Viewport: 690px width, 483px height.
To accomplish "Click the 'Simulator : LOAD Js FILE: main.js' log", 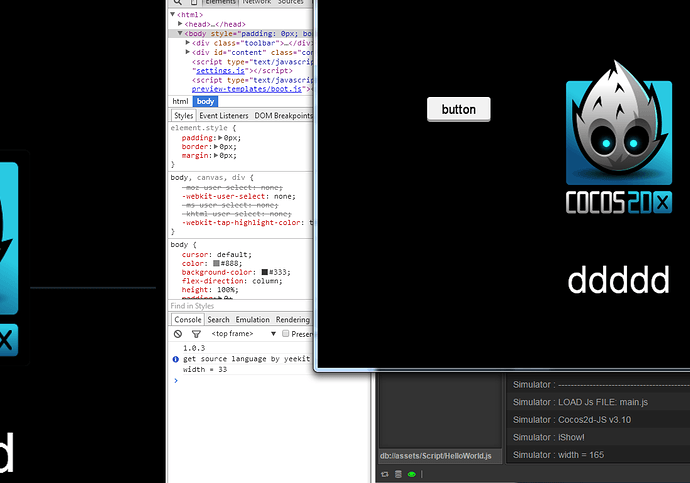I will 580,402.
